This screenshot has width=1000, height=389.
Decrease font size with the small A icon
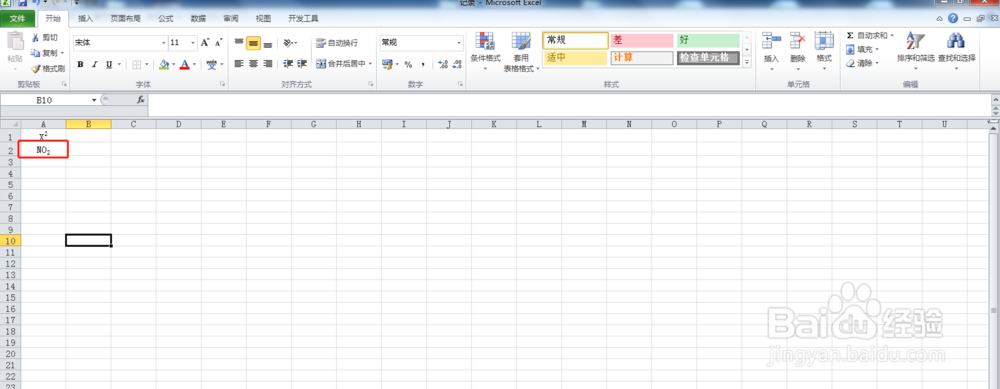click(218, 43)
